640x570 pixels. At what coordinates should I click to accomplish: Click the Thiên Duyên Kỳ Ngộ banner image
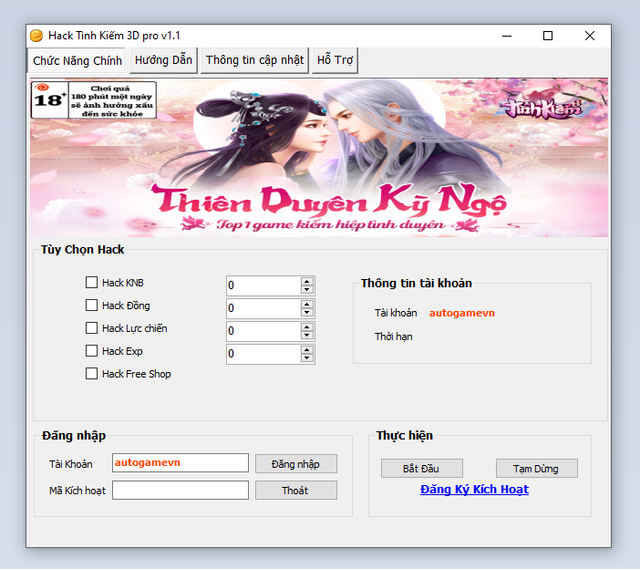[319, 158]
